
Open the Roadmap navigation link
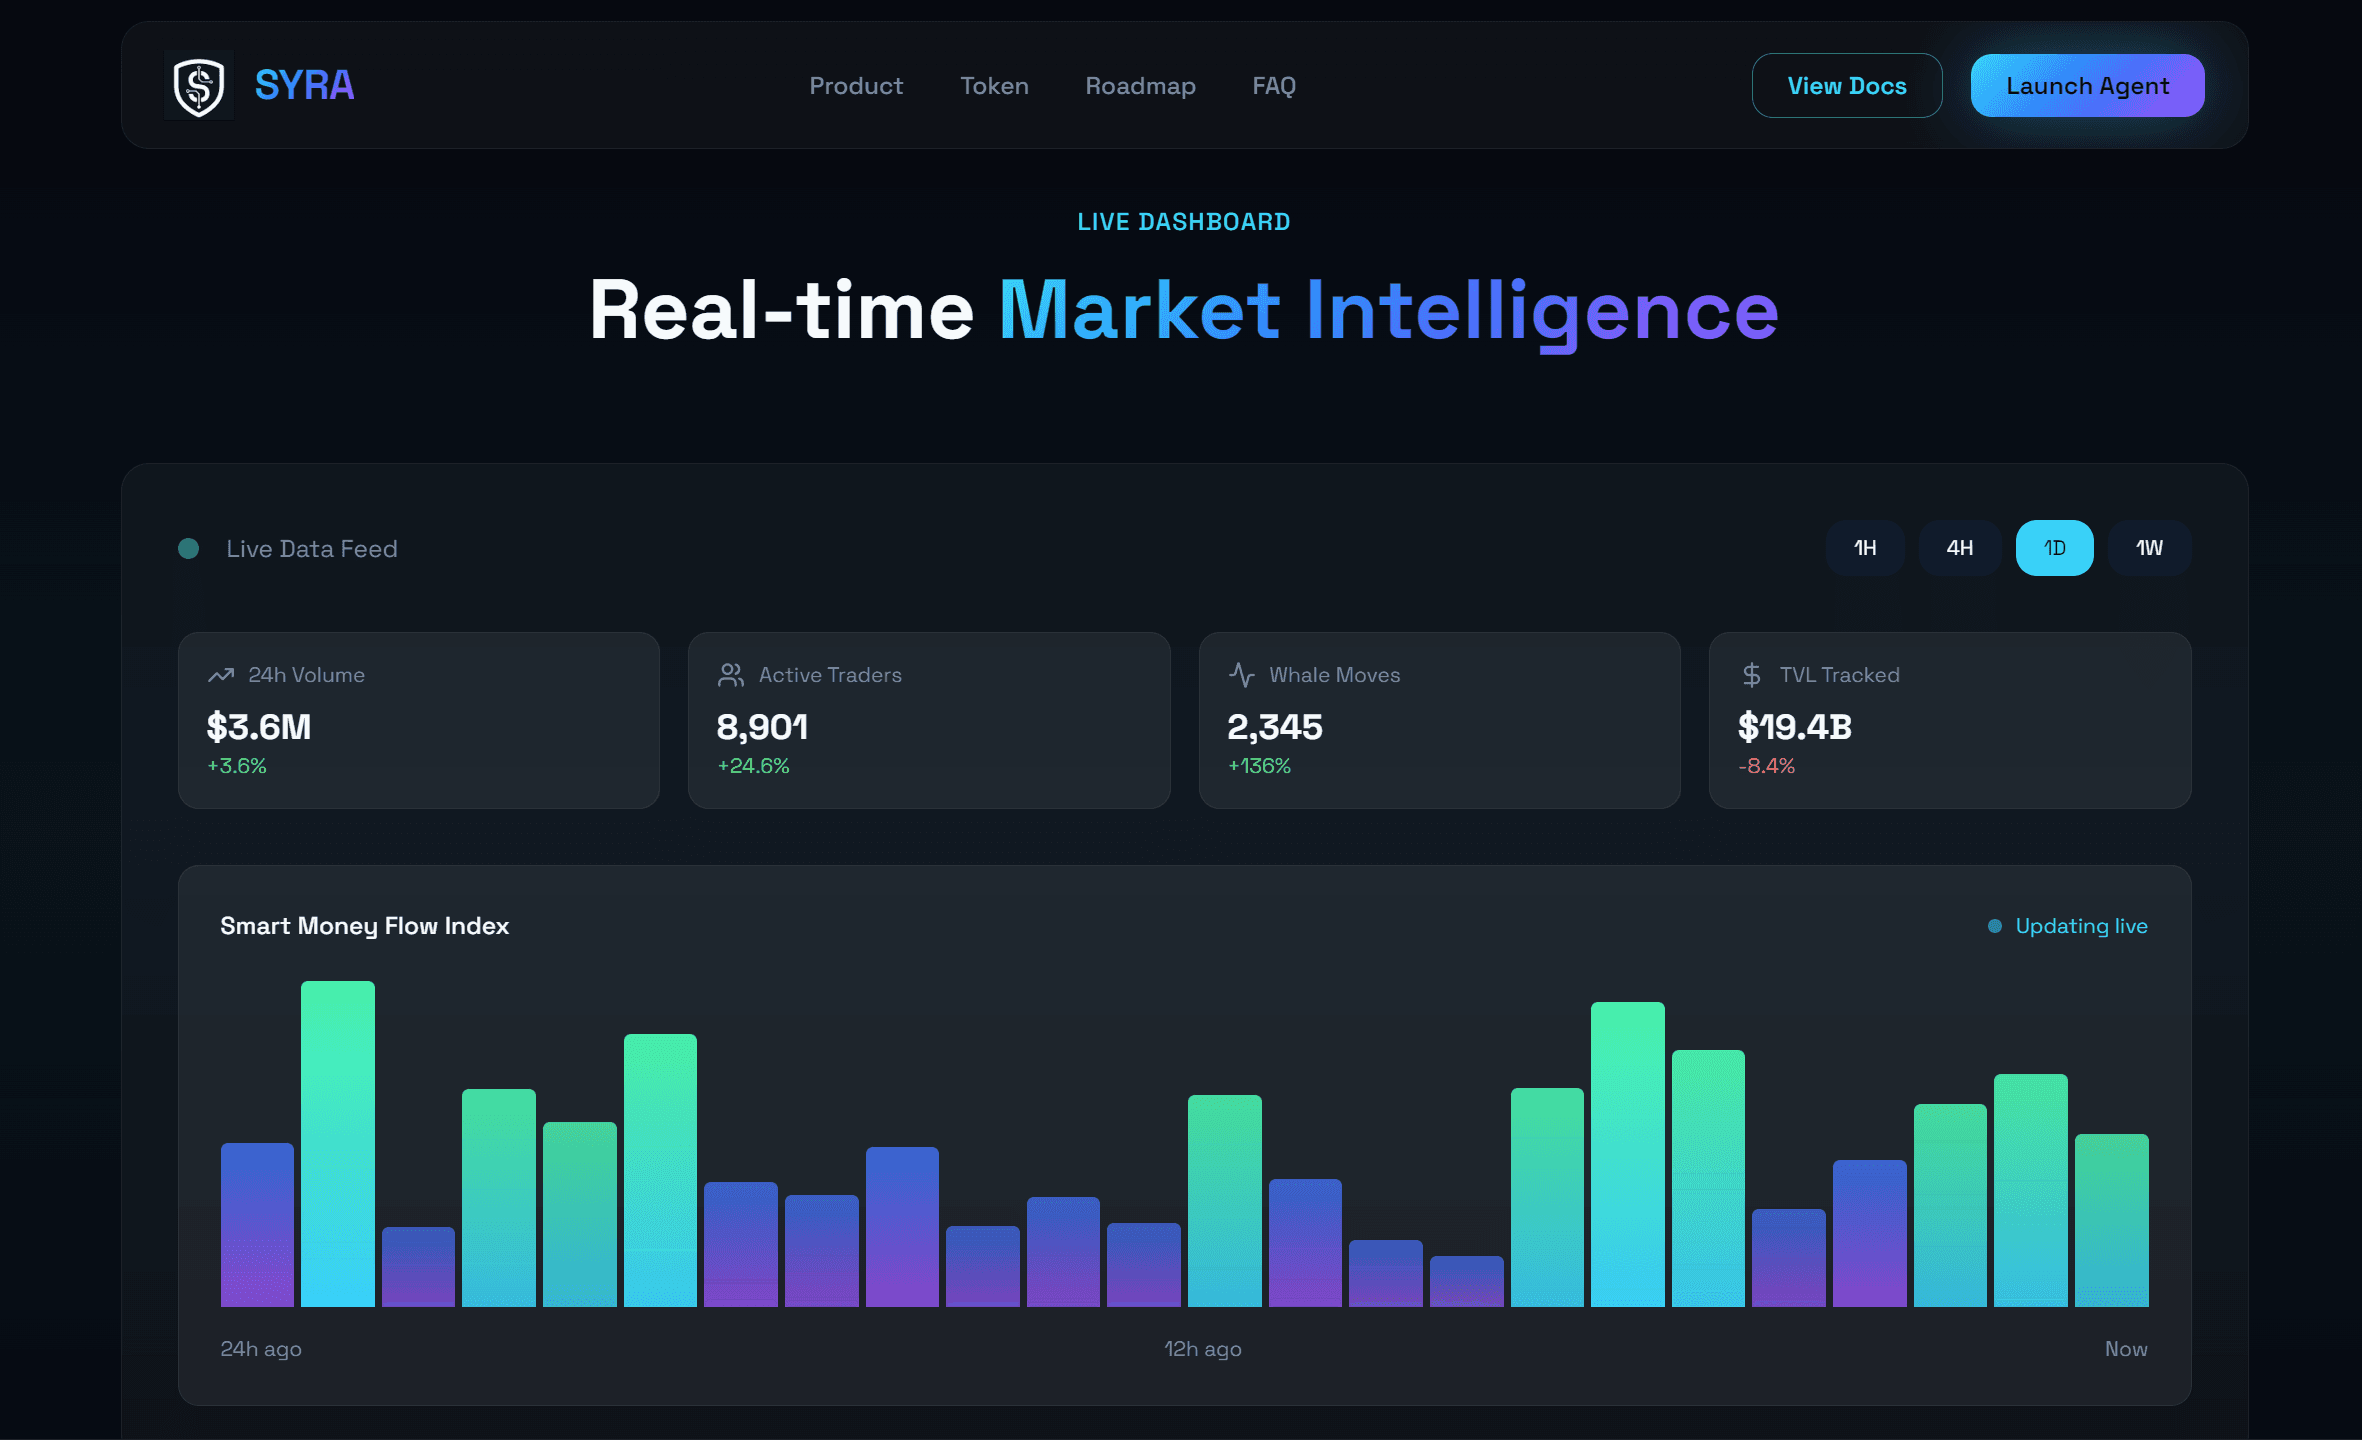click(x=1140, y=86)
